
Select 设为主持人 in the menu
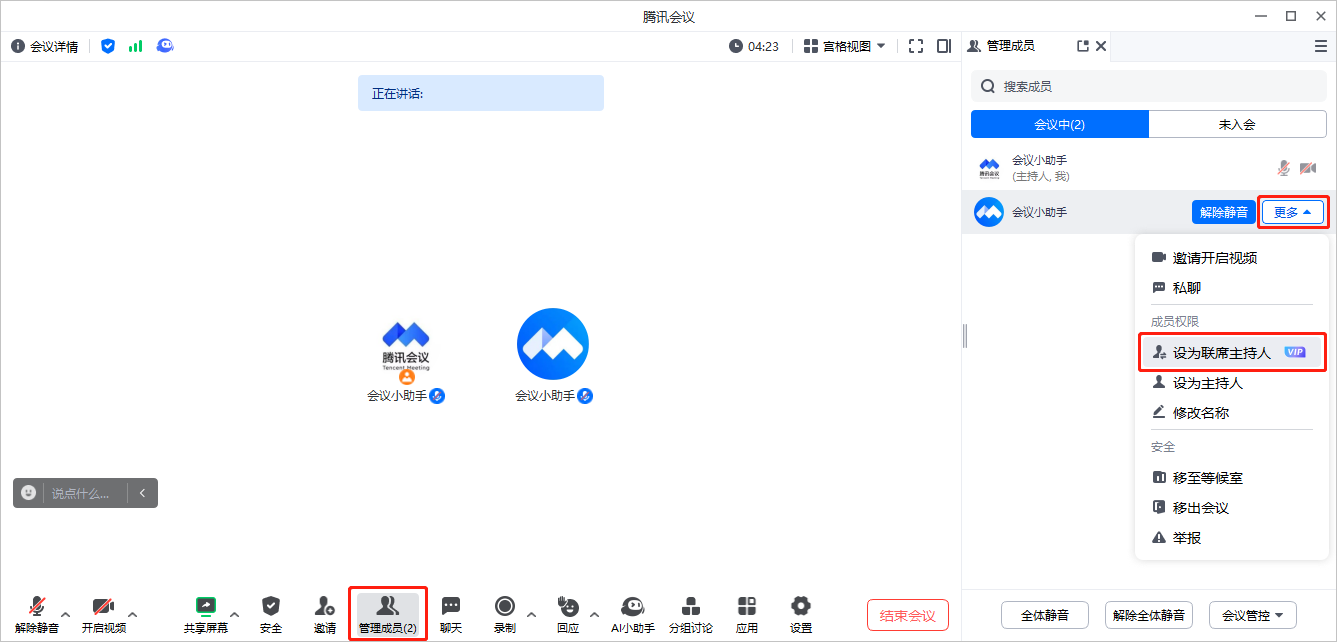click(1232, 383)
